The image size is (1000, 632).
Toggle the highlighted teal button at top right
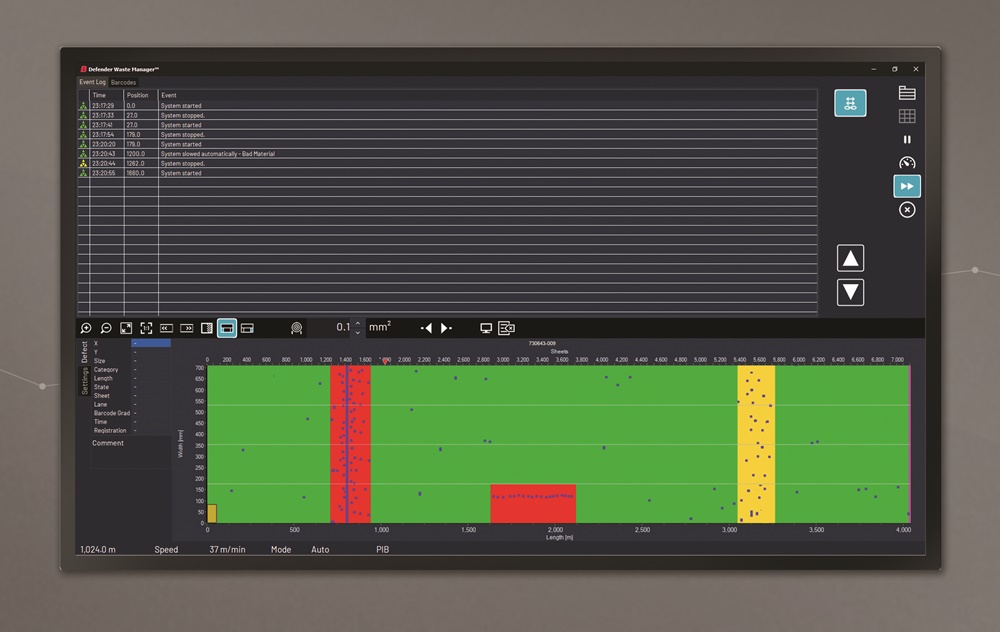click(850, 103)
